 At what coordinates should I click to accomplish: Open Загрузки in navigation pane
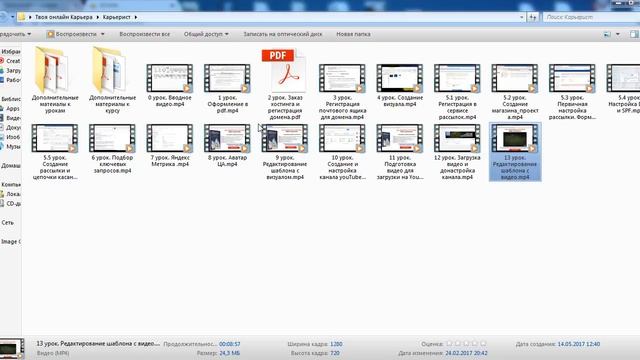pos(10,70)
